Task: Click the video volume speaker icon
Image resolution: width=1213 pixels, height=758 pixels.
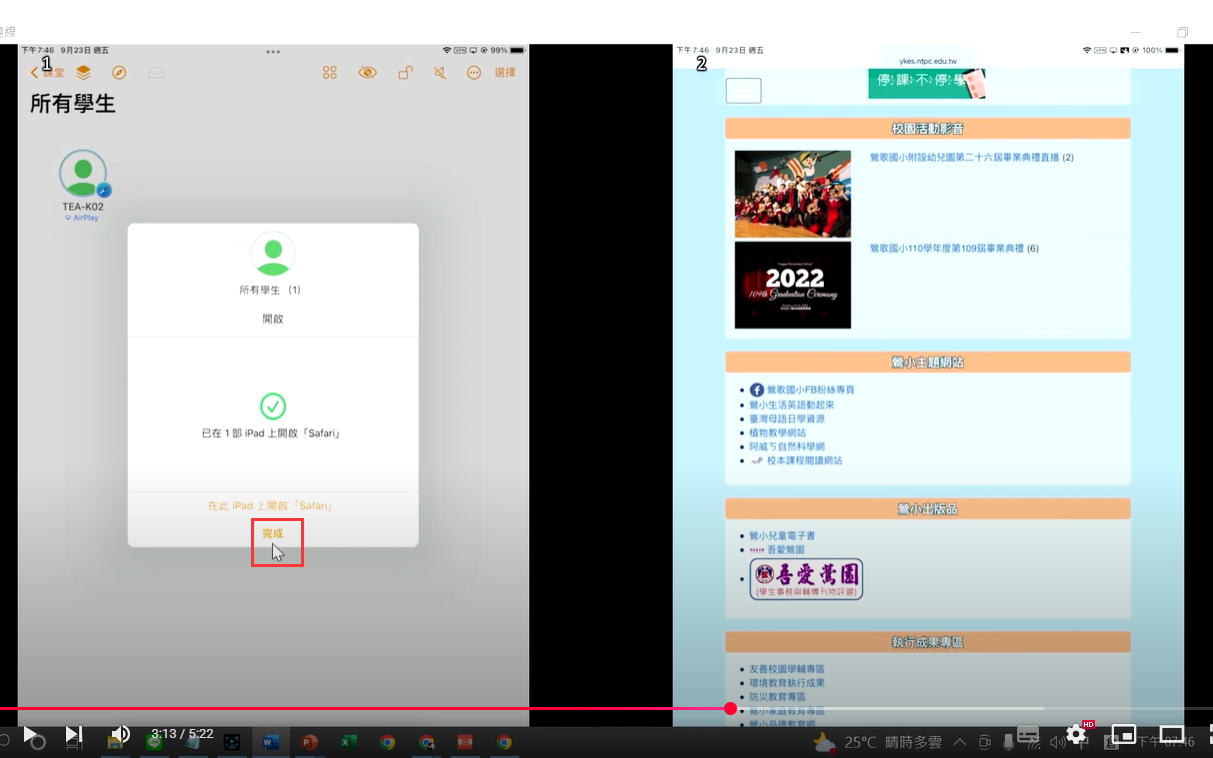Action: point(120,735)
